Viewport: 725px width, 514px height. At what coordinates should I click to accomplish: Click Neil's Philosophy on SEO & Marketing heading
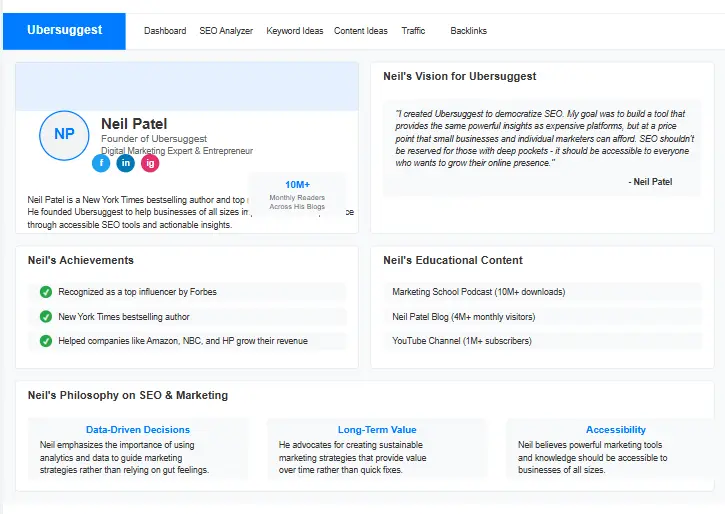[128, 395]
